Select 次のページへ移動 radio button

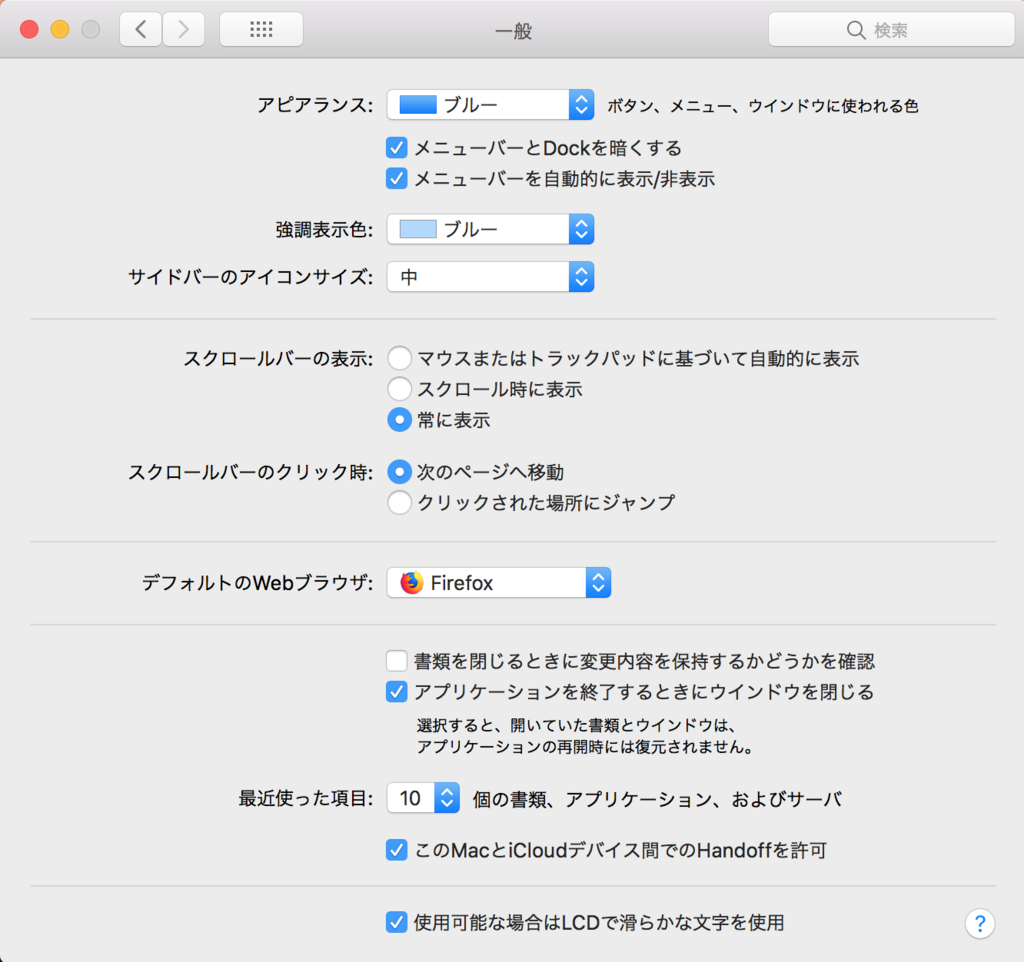(x=400, y=472)
